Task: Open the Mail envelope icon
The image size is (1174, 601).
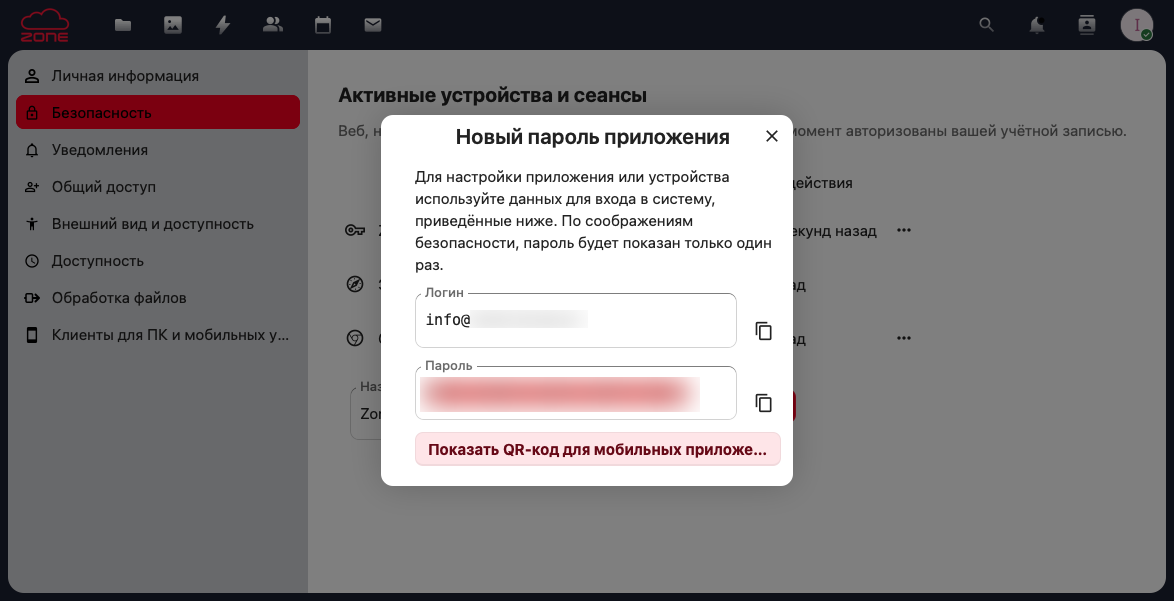Action: [373, 25]
